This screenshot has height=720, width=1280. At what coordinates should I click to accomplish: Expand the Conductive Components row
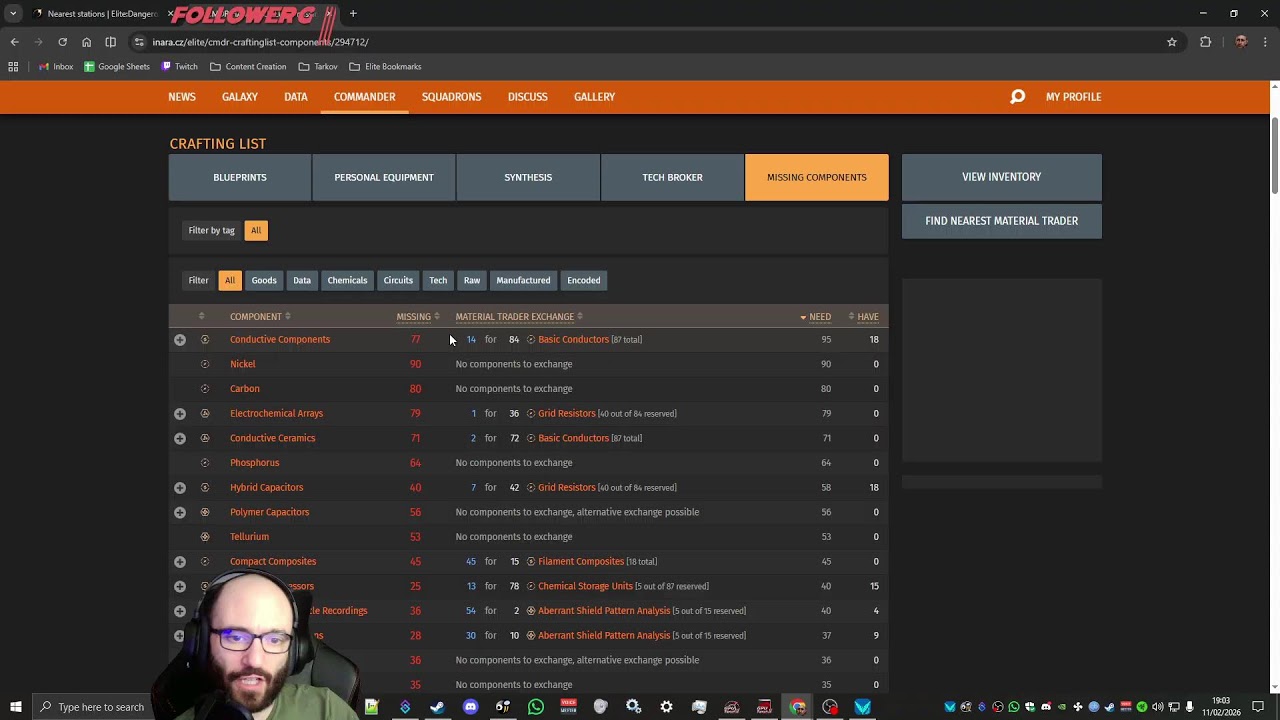[180, 340]
